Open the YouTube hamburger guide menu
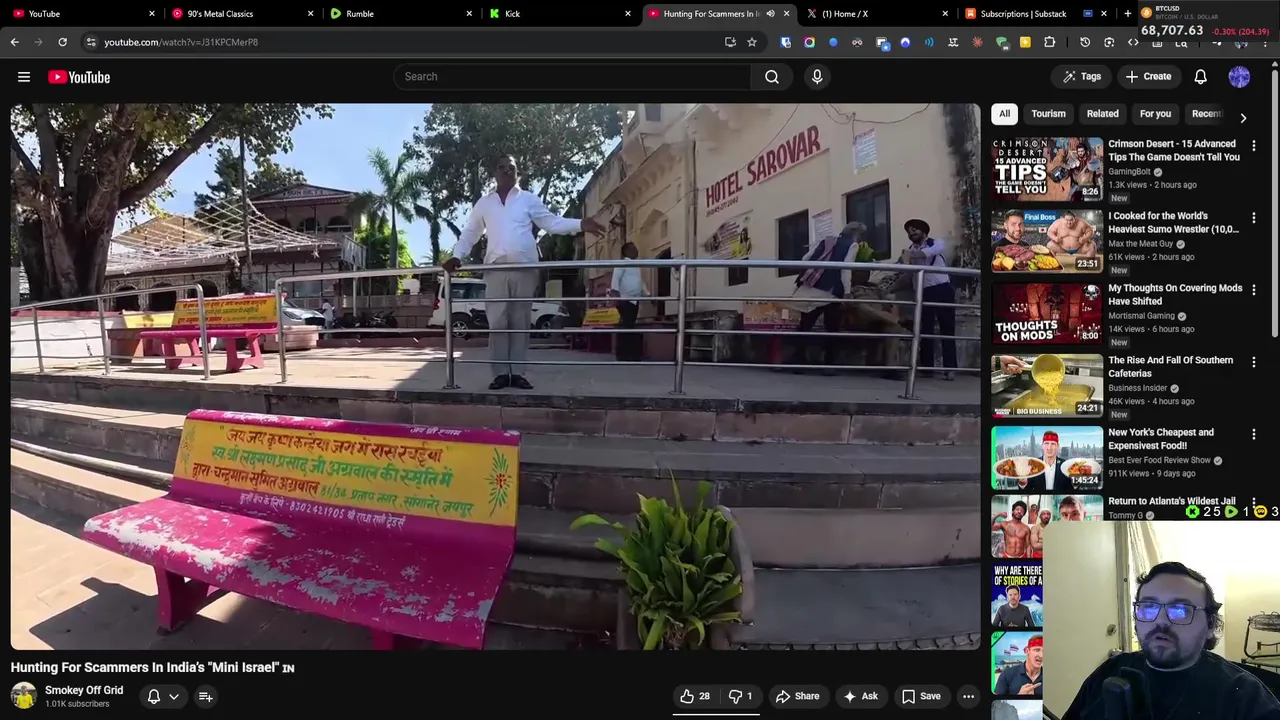 click(x=24, y=77)
